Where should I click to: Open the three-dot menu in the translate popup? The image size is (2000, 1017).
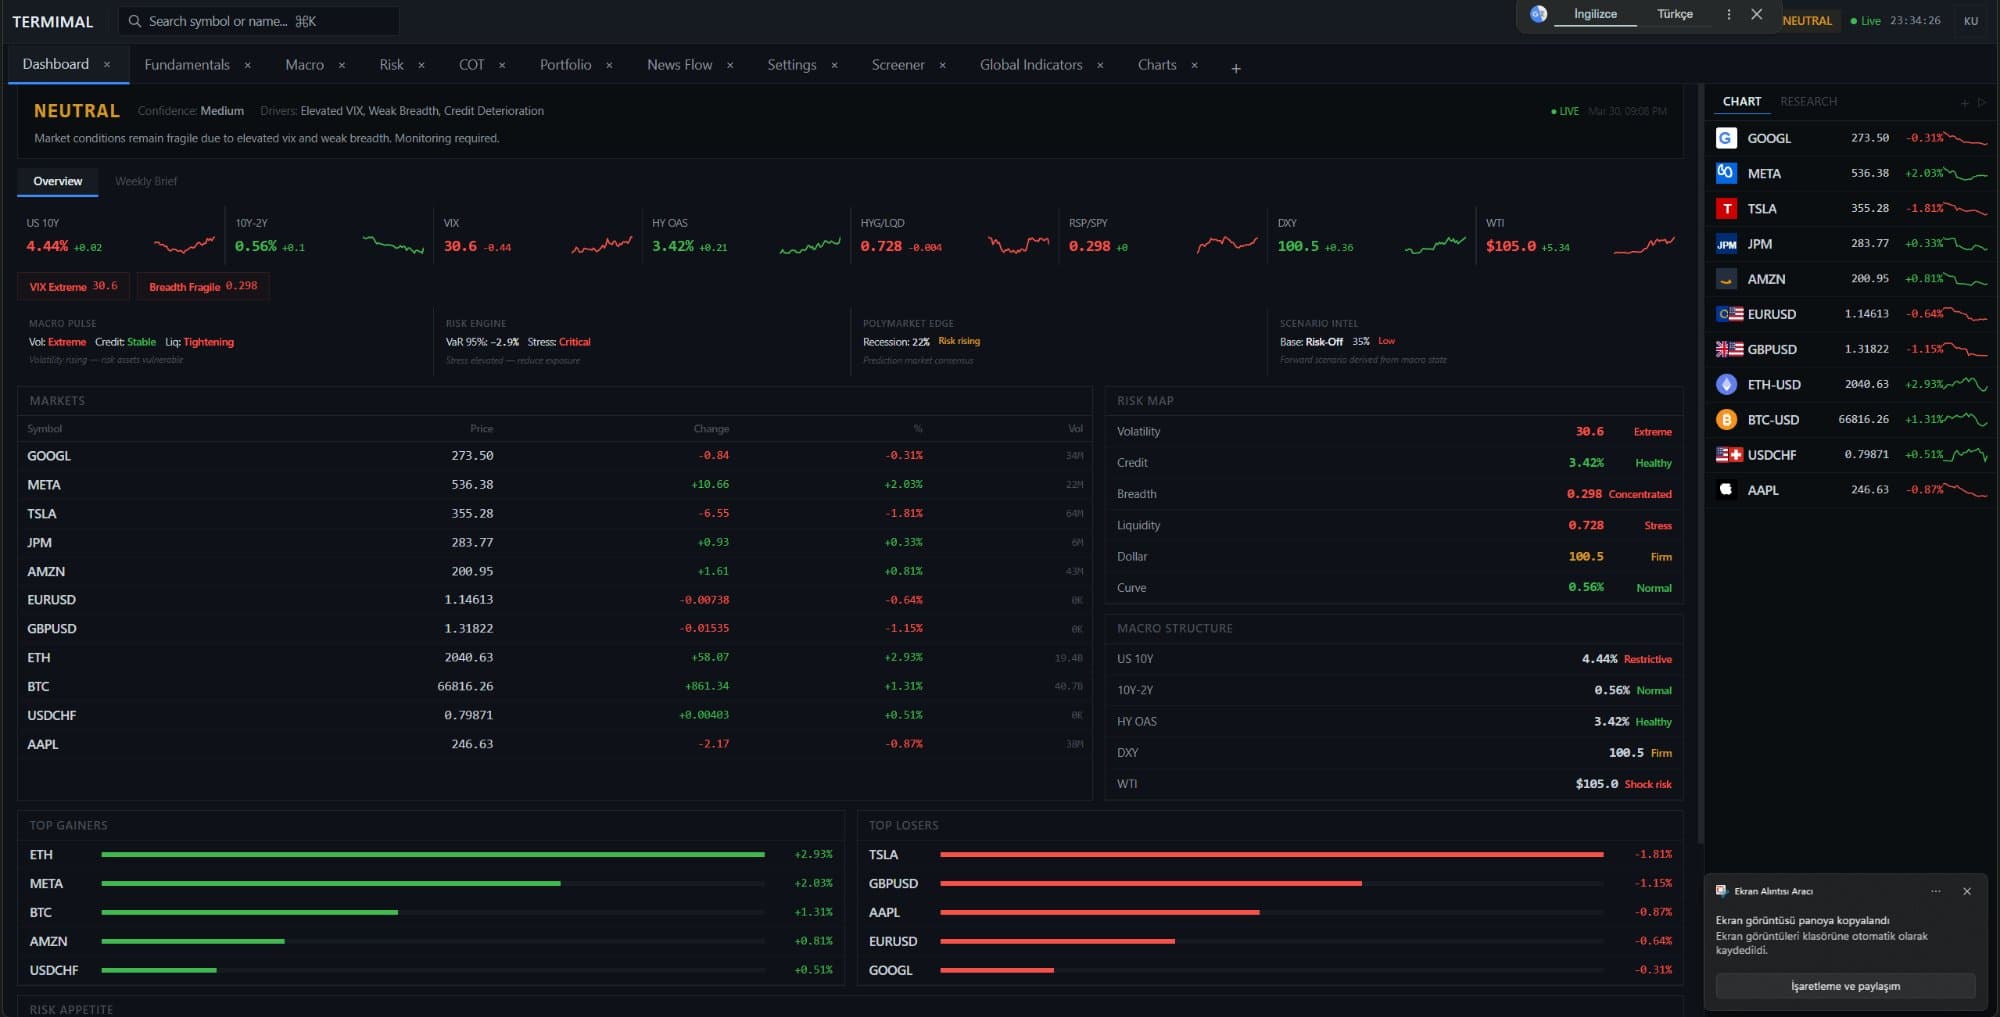tap(1727, 14)
